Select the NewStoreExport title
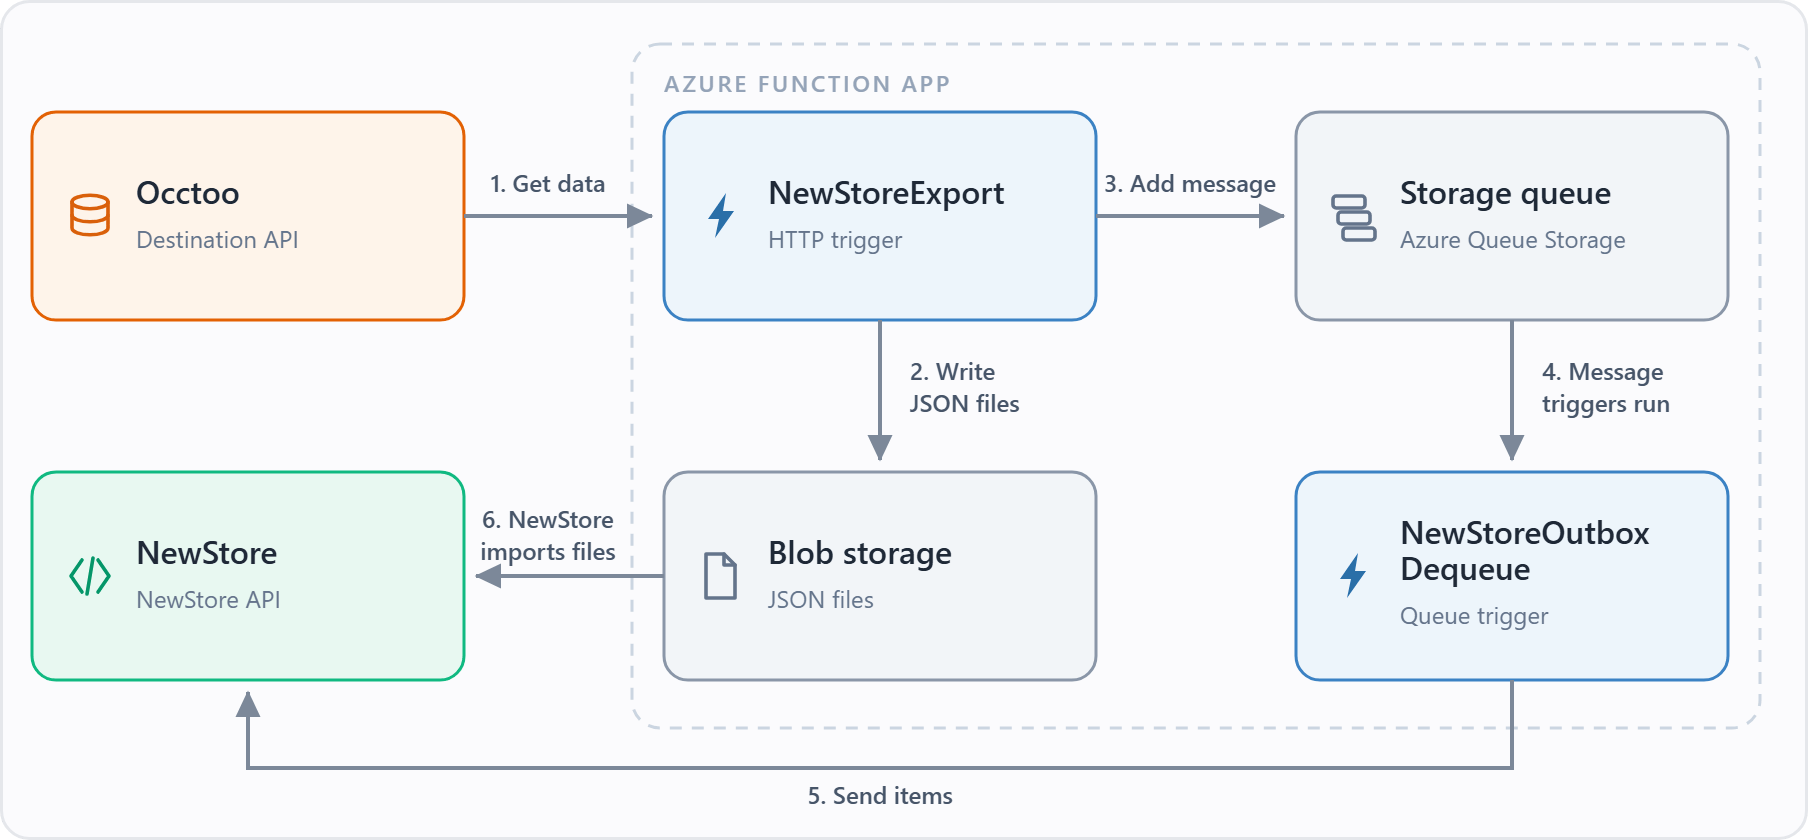 tap(886, 193)
